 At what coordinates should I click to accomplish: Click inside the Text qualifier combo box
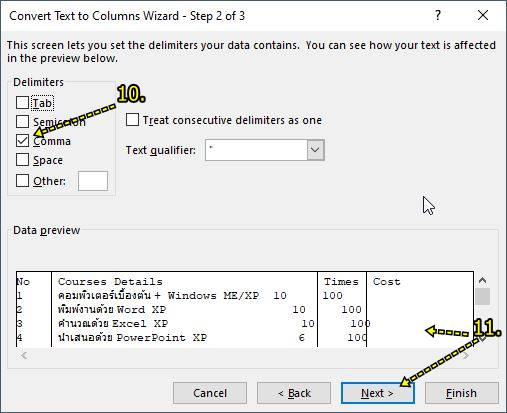tap(256, 150)
